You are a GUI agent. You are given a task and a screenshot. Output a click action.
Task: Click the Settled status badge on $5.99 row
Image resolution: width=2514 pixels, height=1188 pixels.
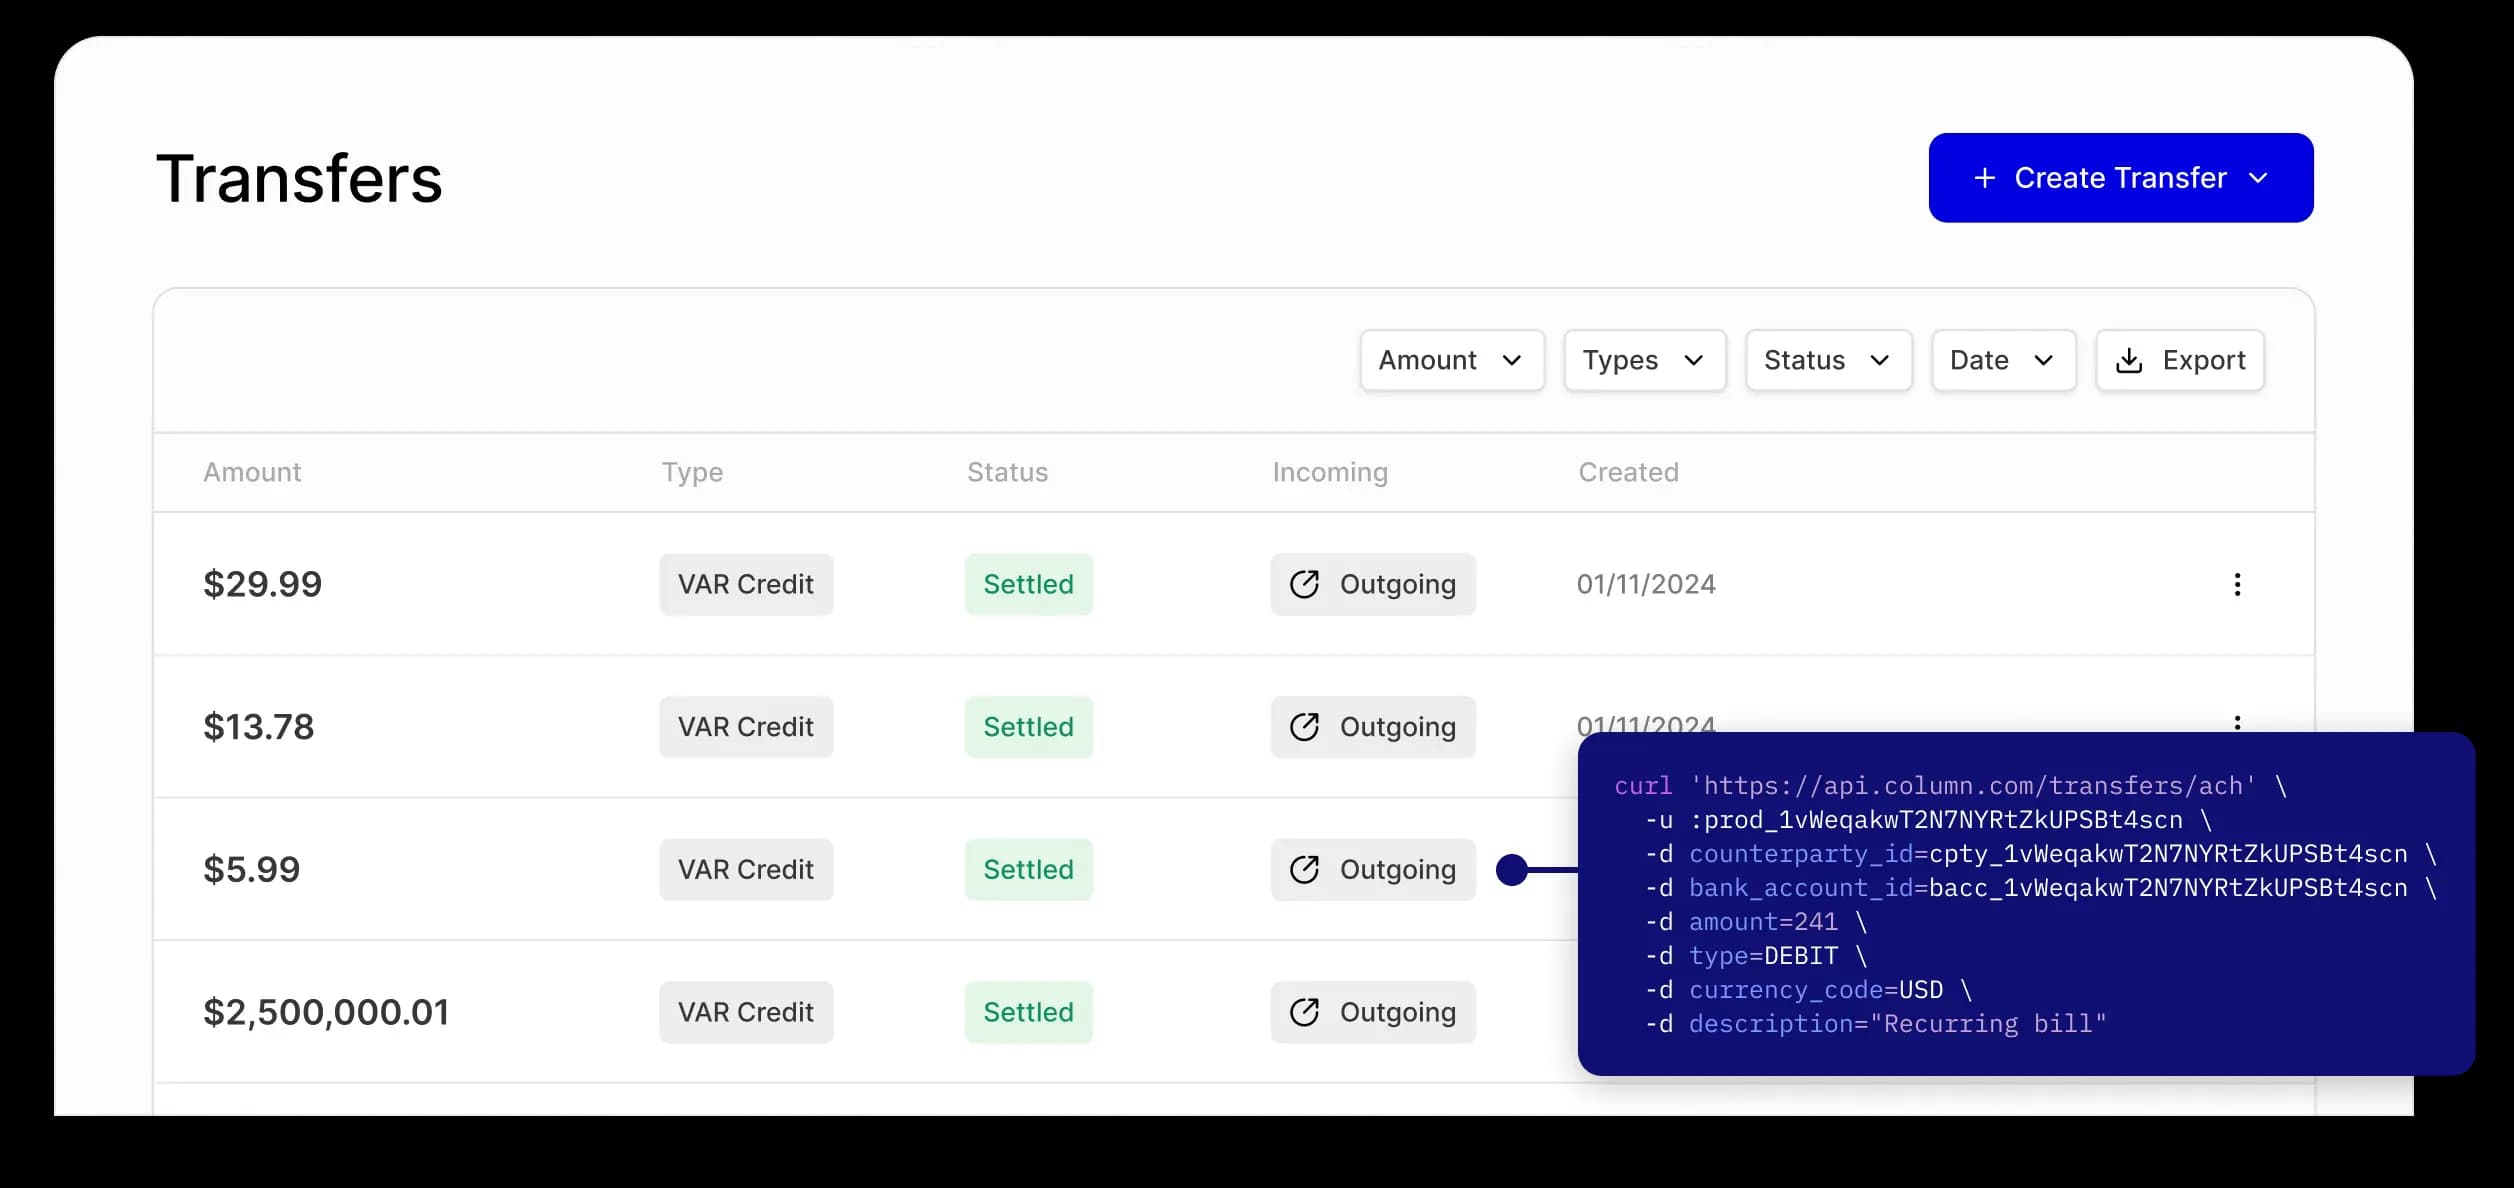(x=1026, y=869)
